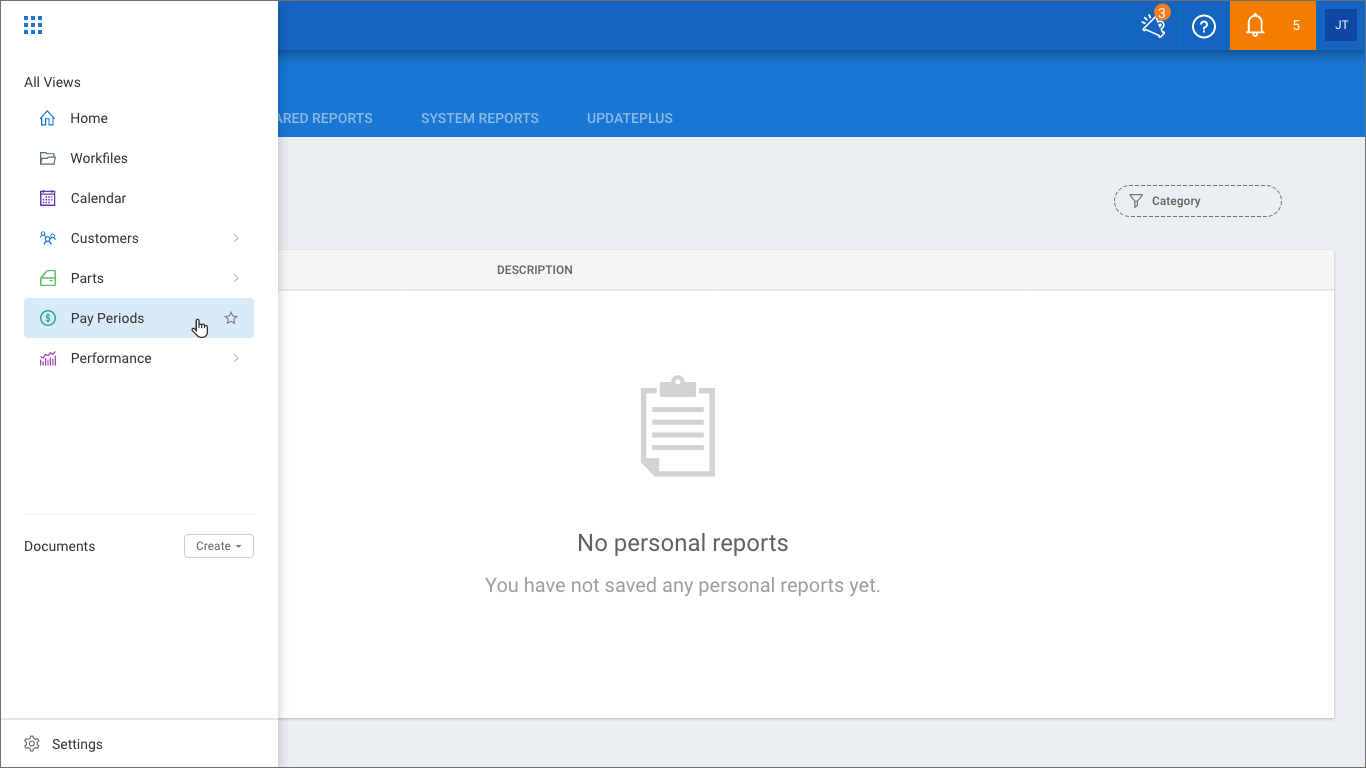This screenshot has width=1366, height=768.
Task: Click the Parts icon in sidebar
Action: 47,278
